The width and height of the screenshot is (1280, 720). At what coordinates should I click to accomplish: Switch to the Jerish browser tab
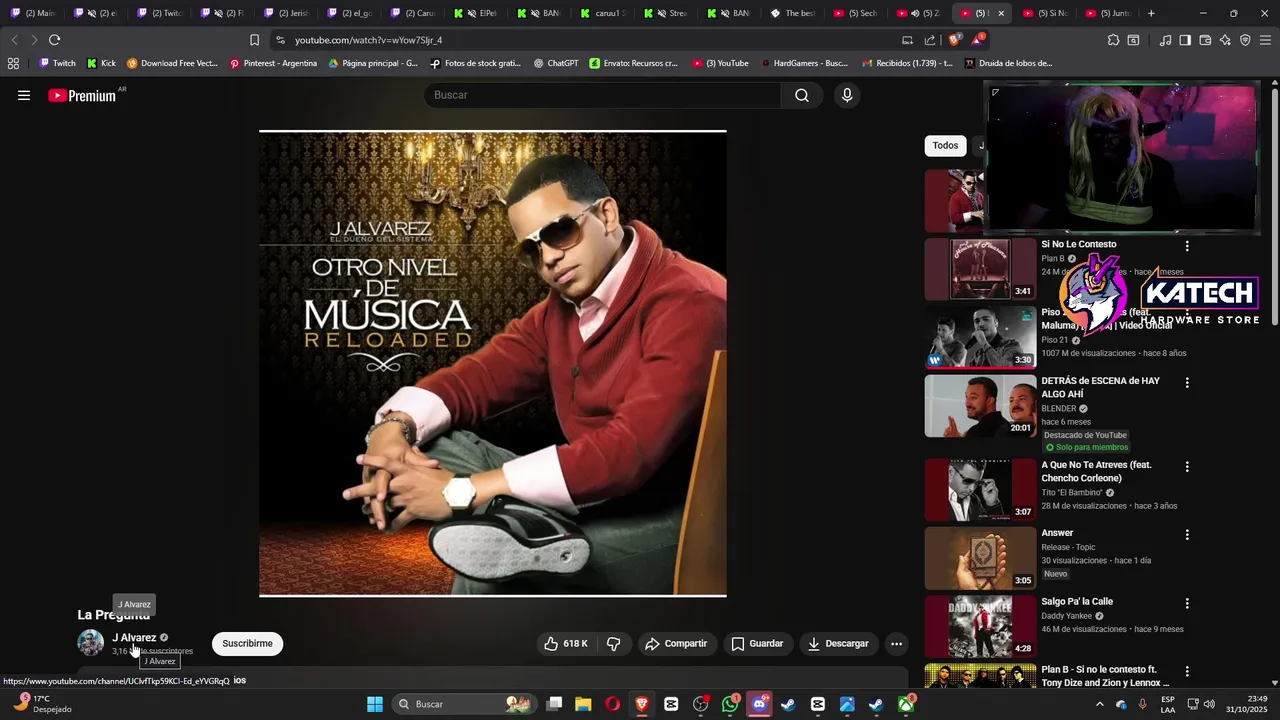click(284, 13)
